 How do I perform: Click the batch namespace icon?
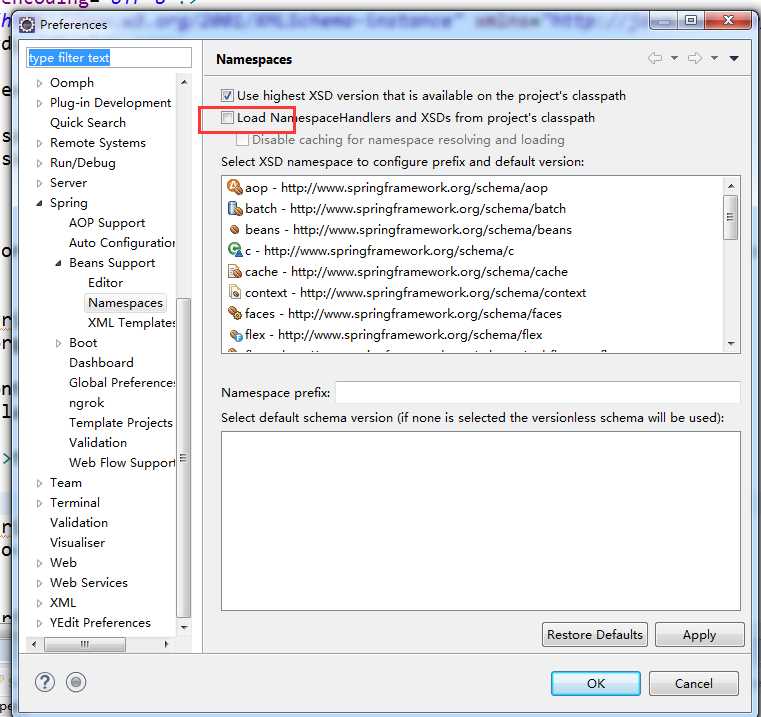coord(235,208)
